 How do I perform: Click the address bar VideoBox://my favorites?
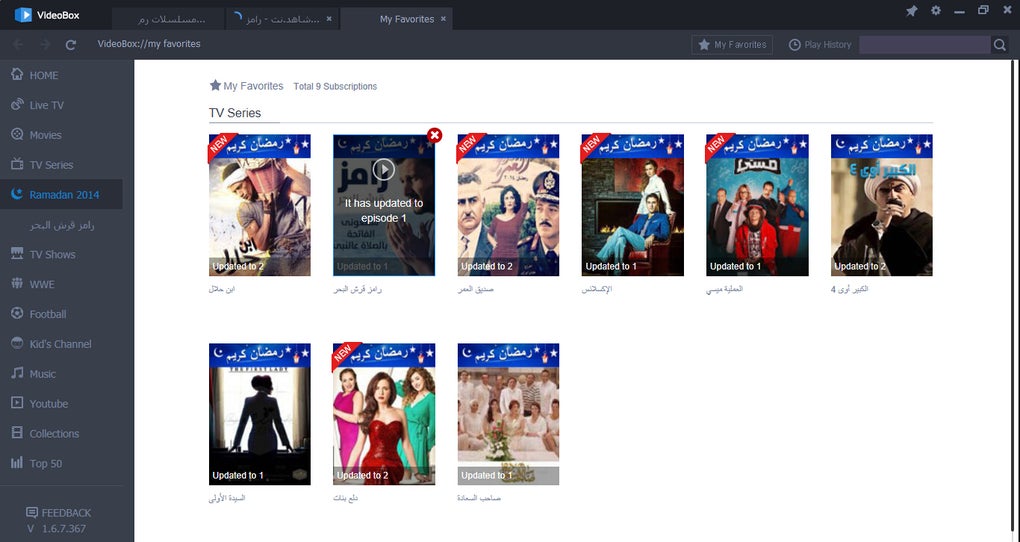tap(149, 44)
